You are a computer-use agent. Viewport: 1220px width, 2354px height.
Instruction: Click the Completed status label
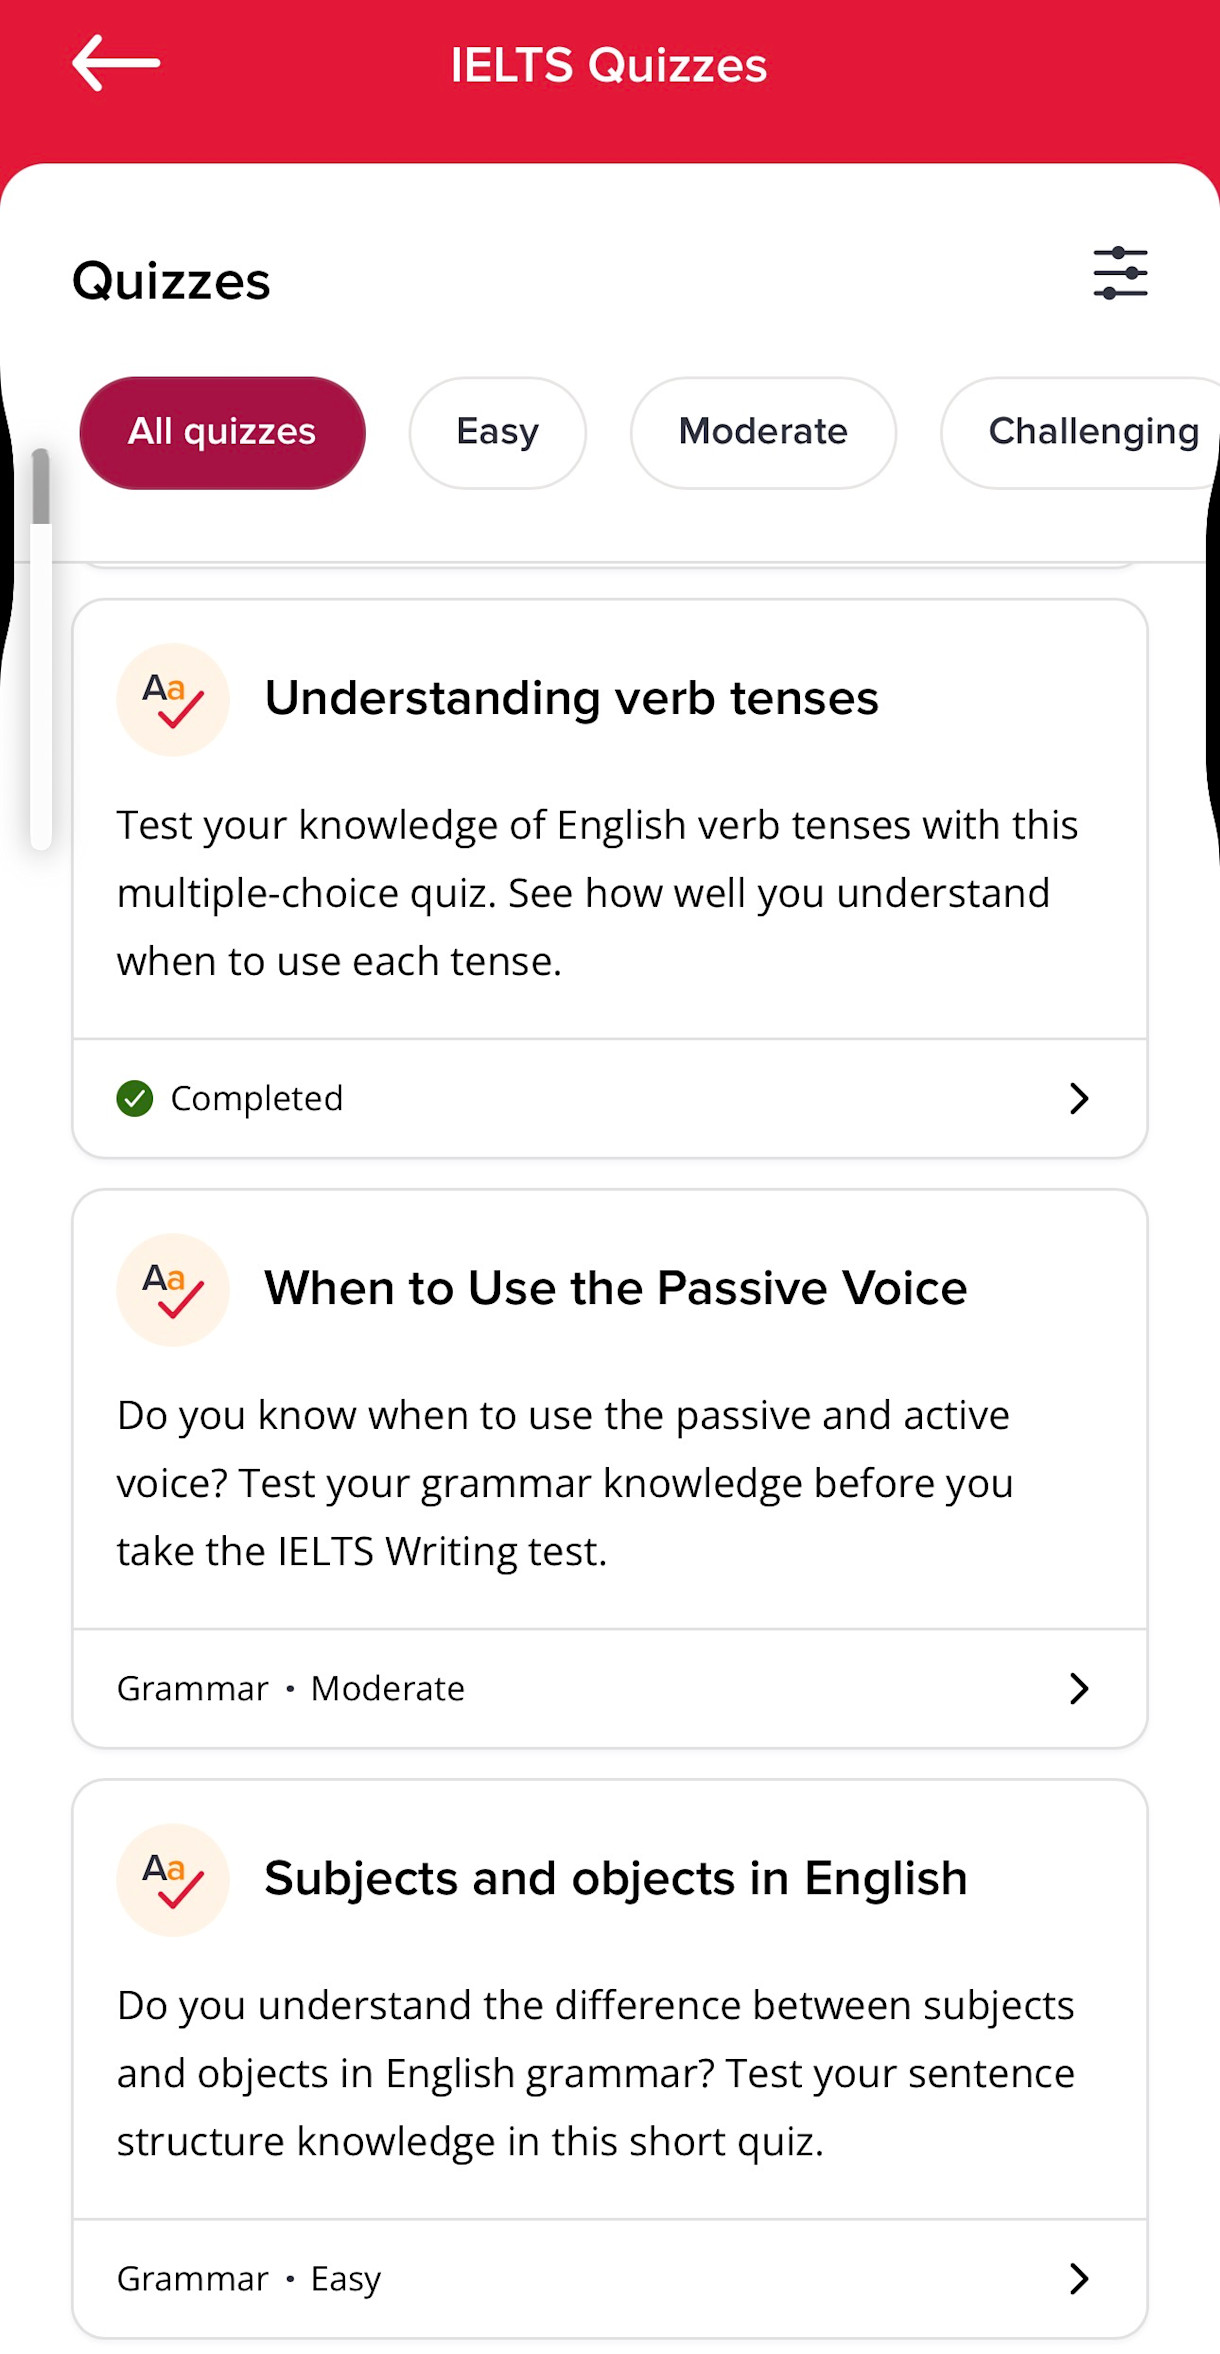(x=256, y=1098)
